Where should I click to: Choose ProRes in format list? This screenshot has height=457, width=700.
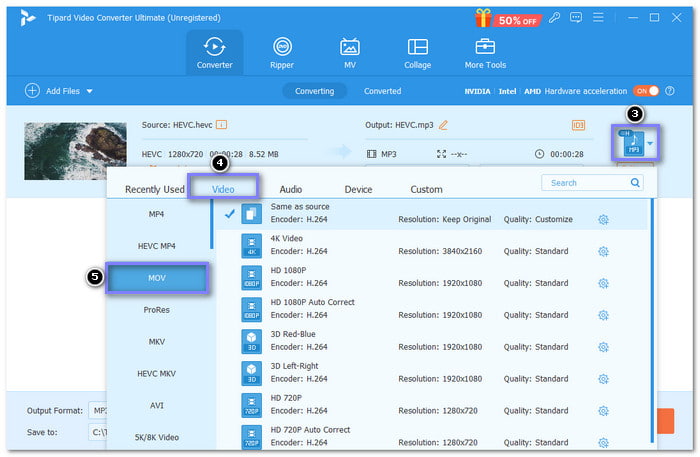[x=157, y=310]
